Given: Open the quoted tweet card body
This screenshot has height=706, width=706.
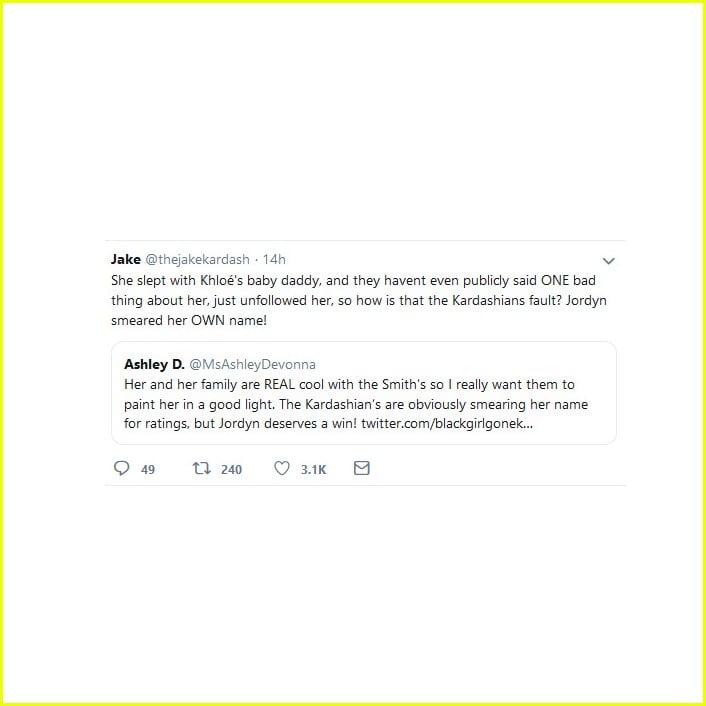Looking at the screenshot, I should pos(364,393).
